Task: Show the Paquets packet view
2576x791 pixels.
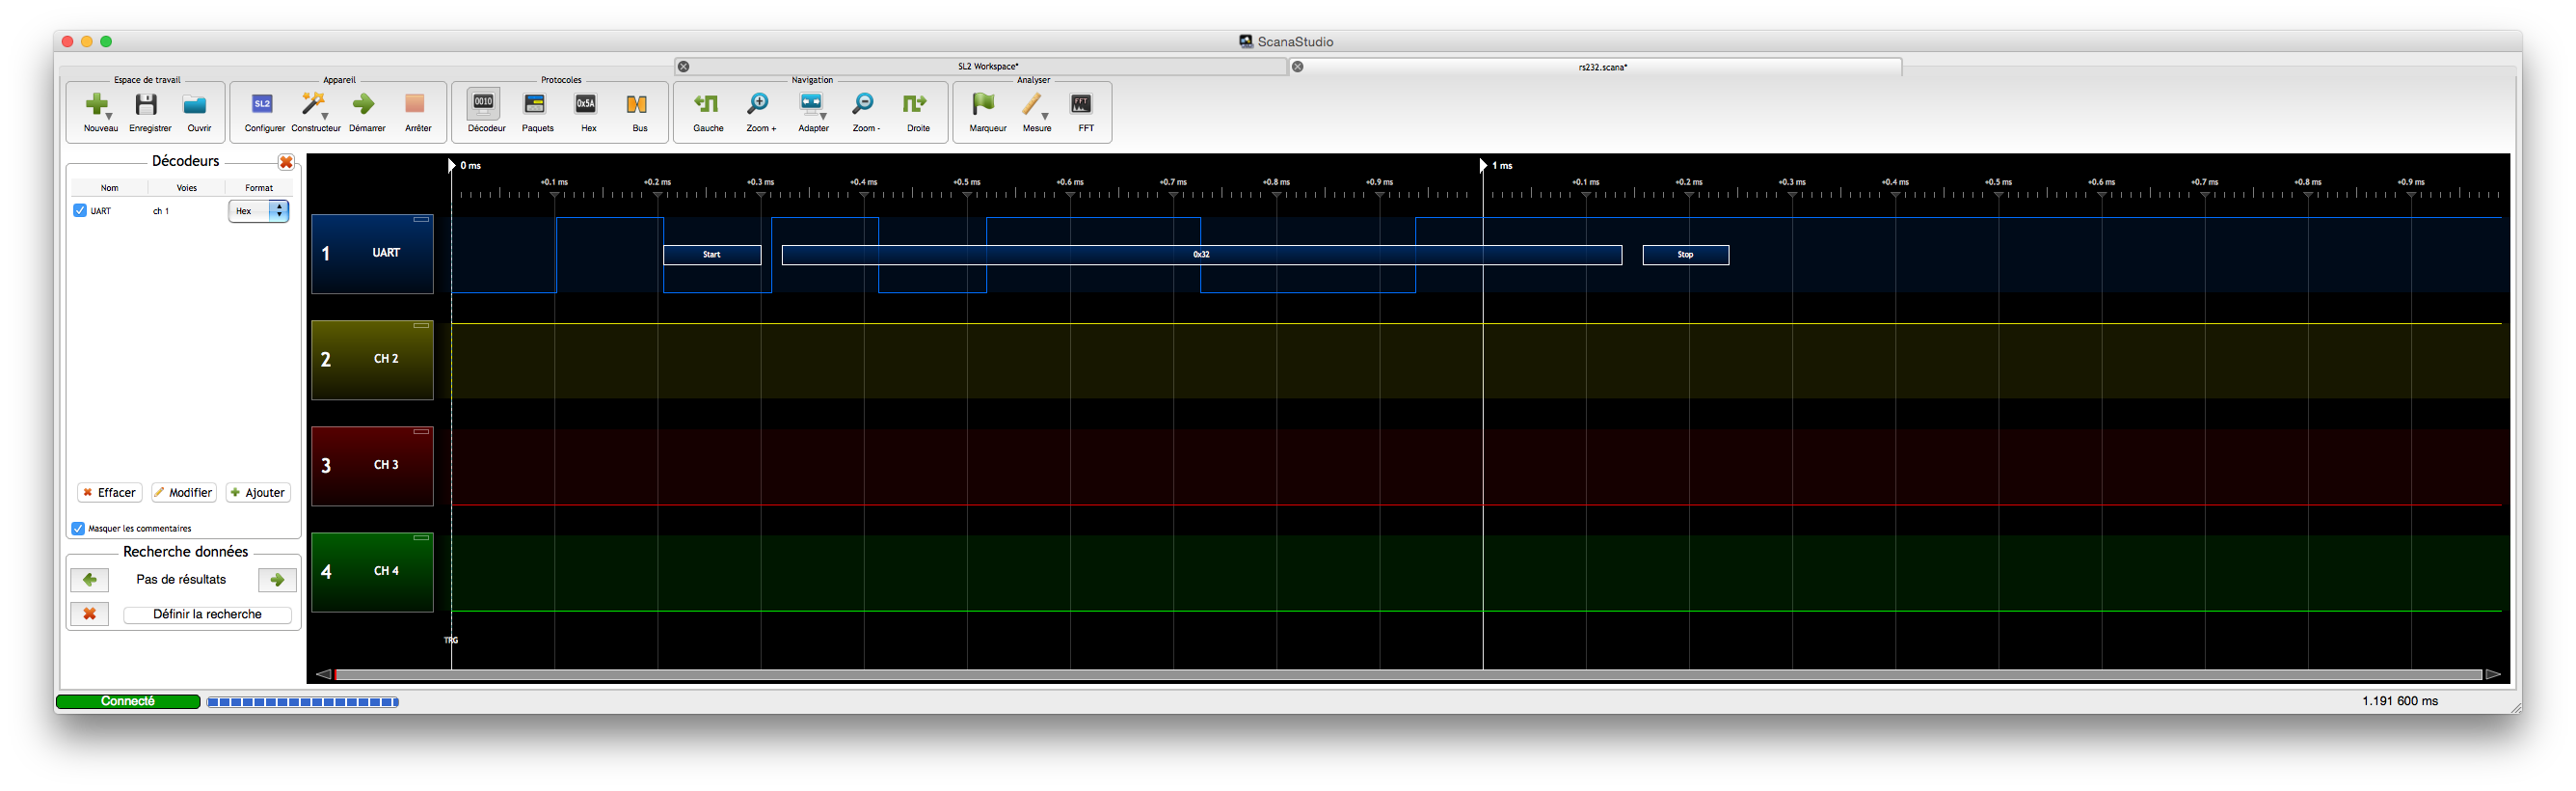Action: point(536,106)
